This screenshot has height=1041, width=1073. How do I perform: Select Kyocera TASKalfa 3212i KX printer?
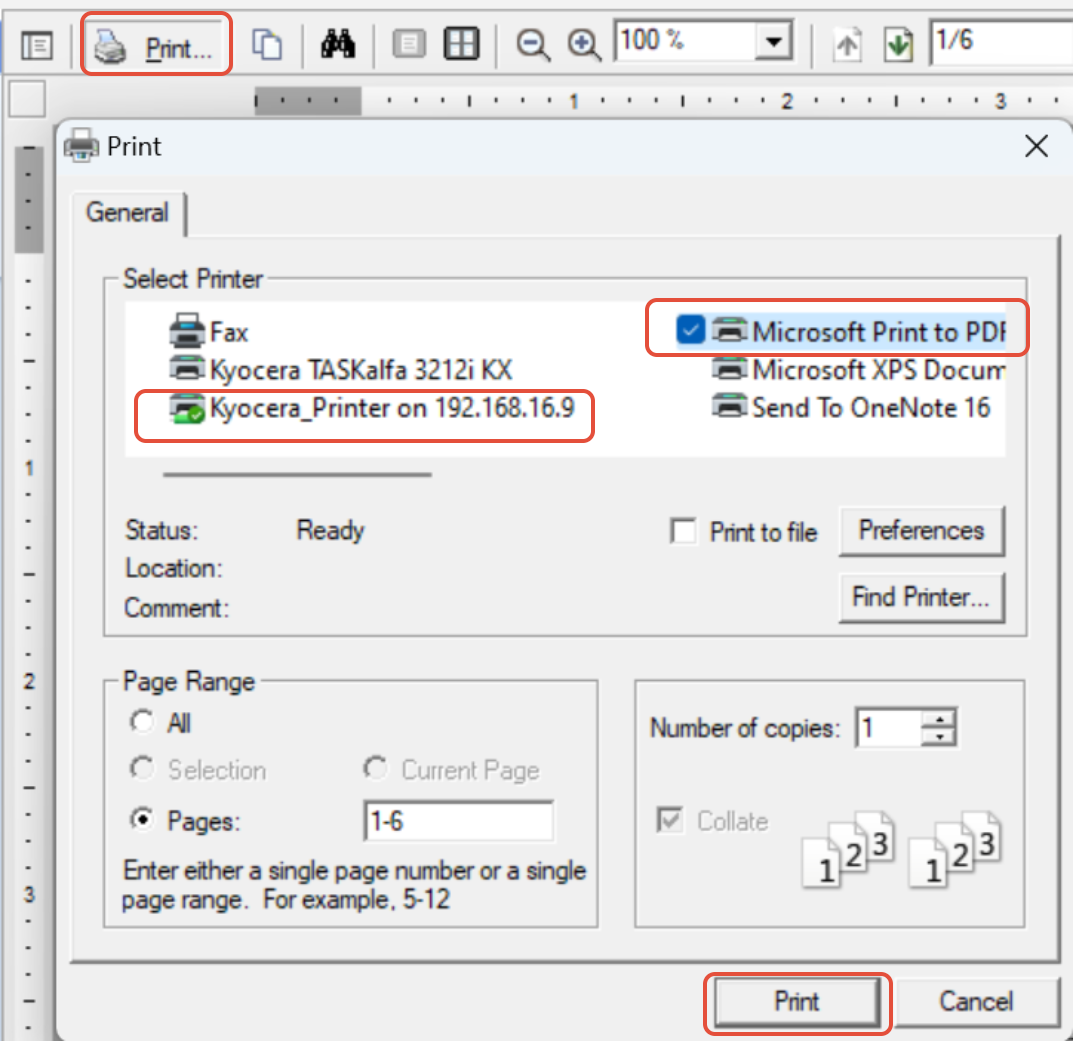coord(340,370)
